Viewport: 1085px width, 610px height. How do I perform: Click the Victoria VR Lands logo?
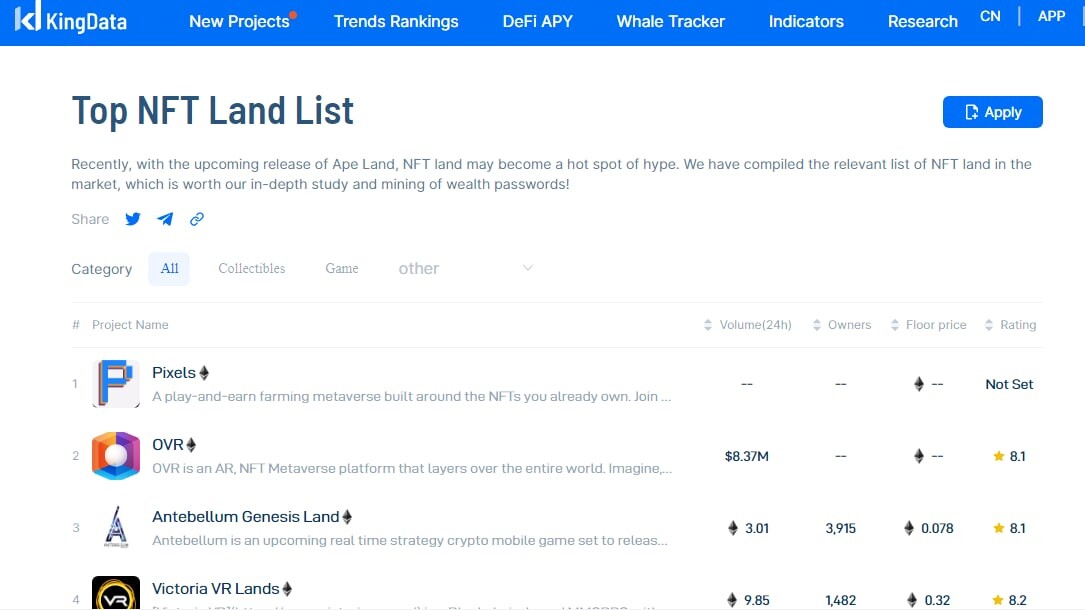pos(116,593)
